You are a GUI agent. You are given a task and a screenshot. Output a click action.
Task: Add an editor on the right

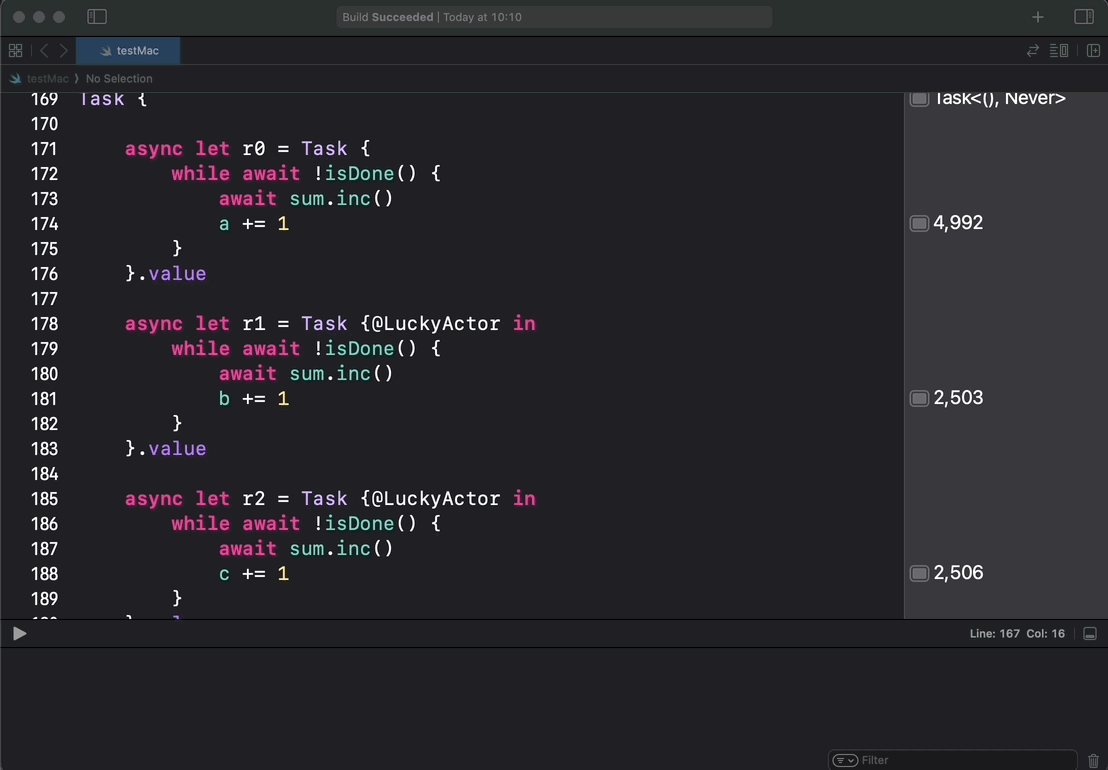[1093, 51]
